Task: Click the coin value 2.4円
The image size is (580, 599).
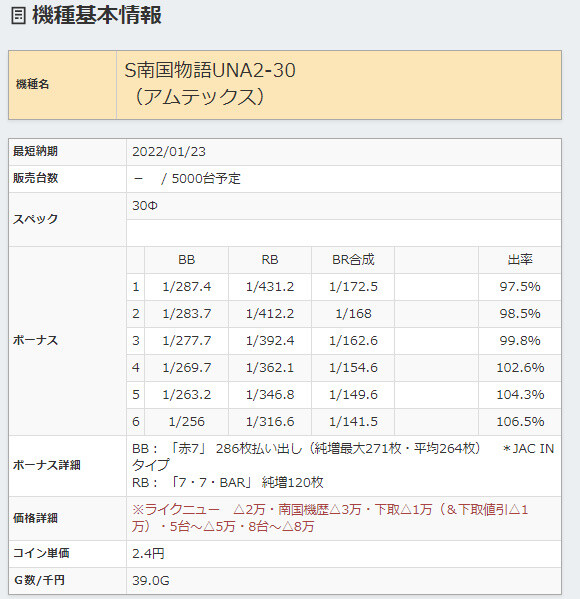Action: [x=148, y=553]
